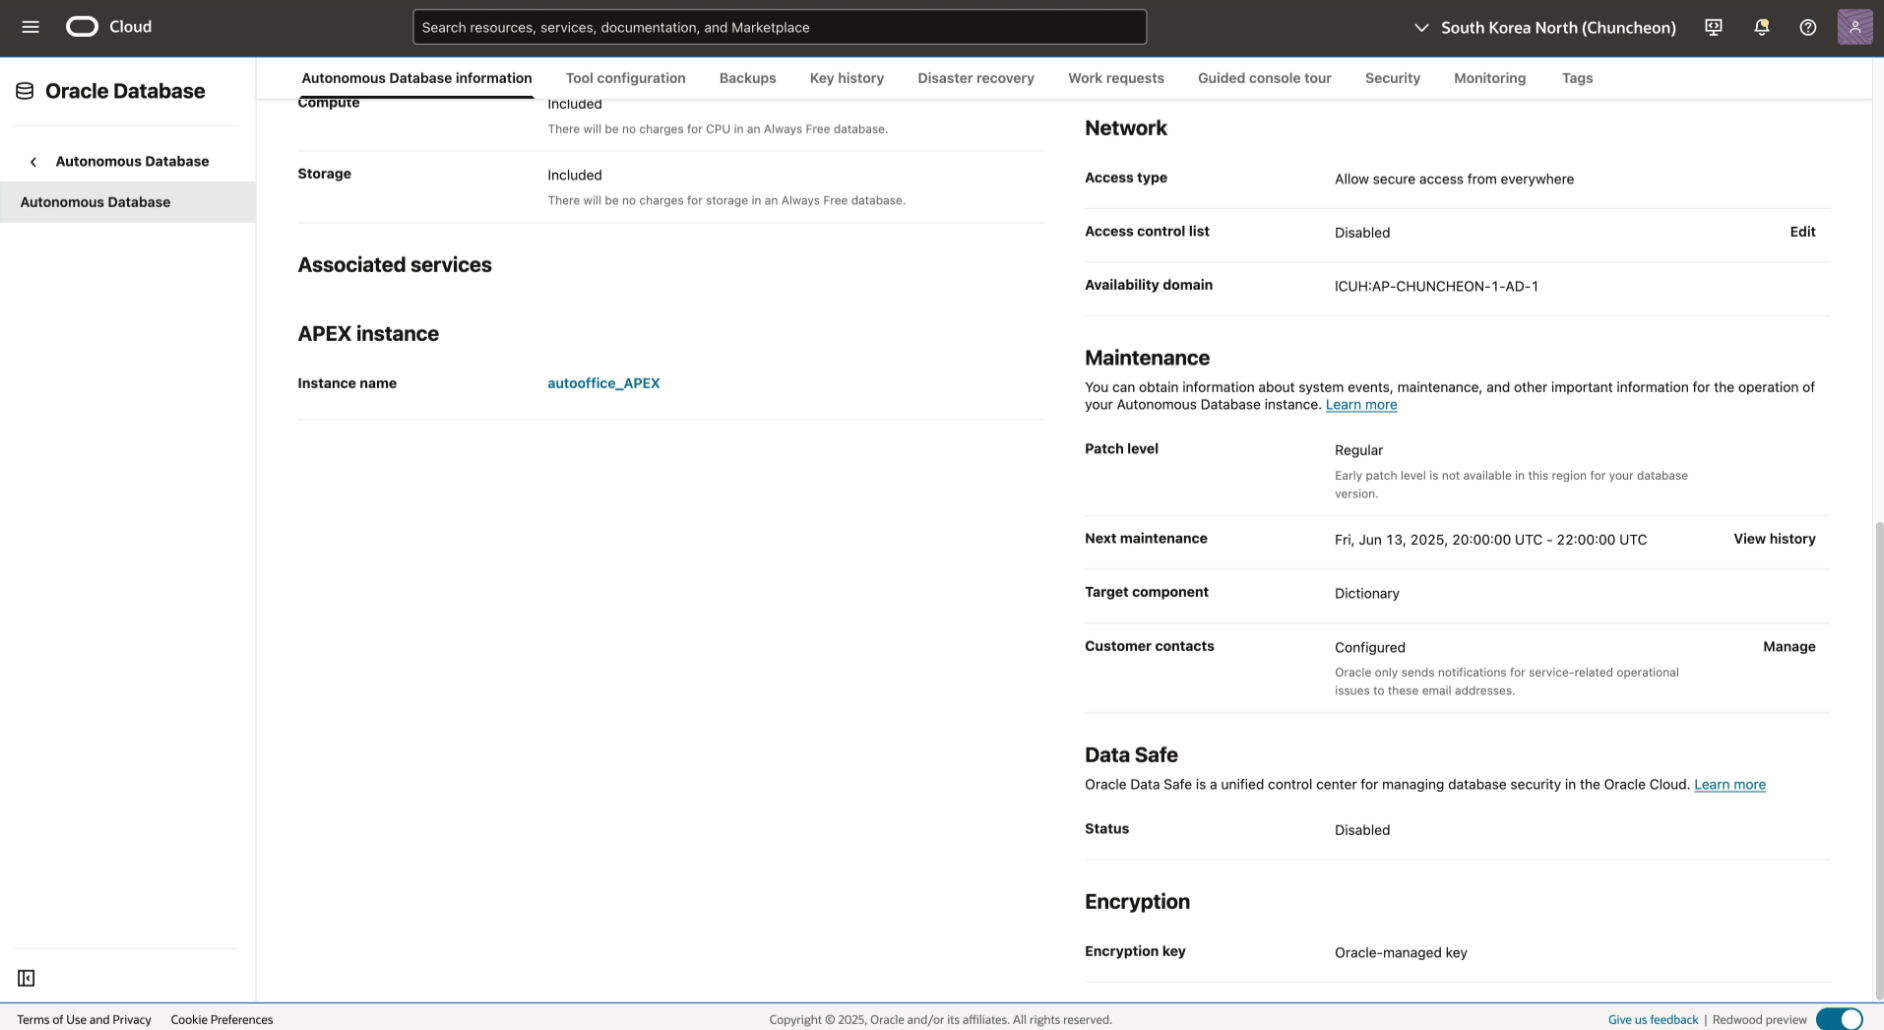Open the Security tab
The height and width of the screenshot is (1030, 1884).
click(1392, 78)
